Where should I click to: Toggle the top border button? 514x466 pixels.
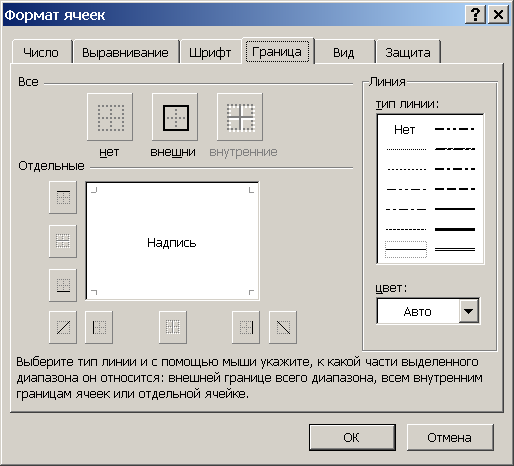[63, 197]
